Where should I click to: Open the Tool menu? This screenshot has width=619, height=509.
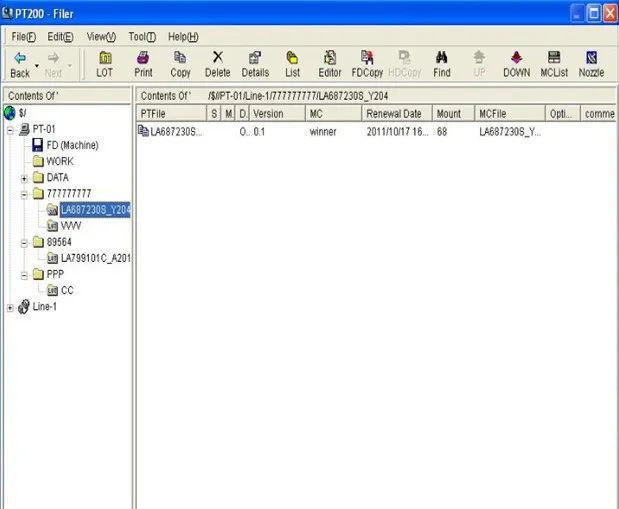click(x=142, y=37)
